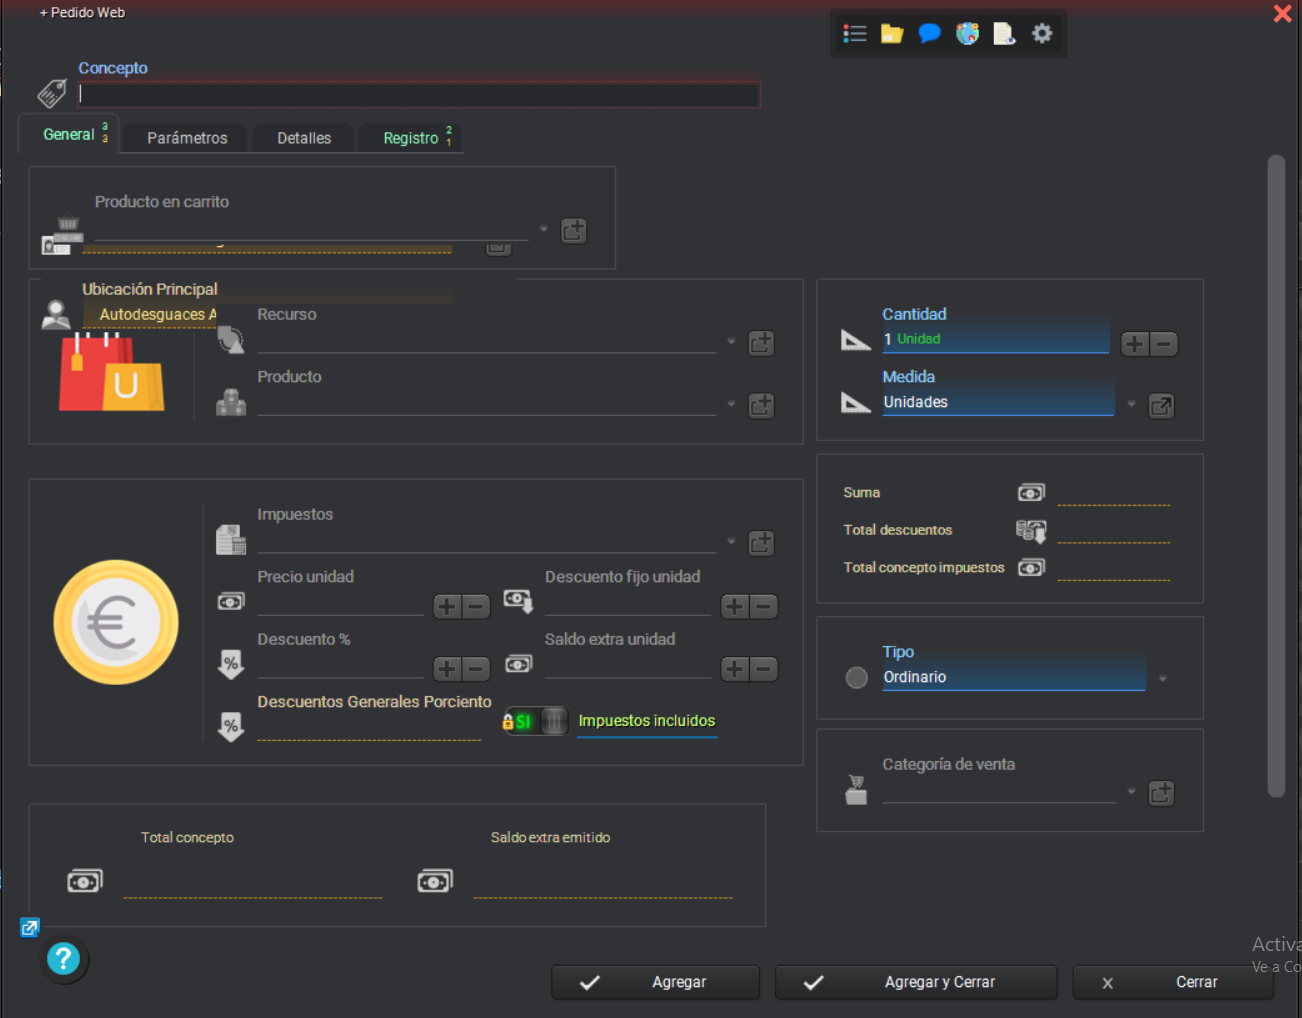This screenshot has width=1302, height=1018.
Task: Click the blue help question mark icon
Action: tap(63, 959)
